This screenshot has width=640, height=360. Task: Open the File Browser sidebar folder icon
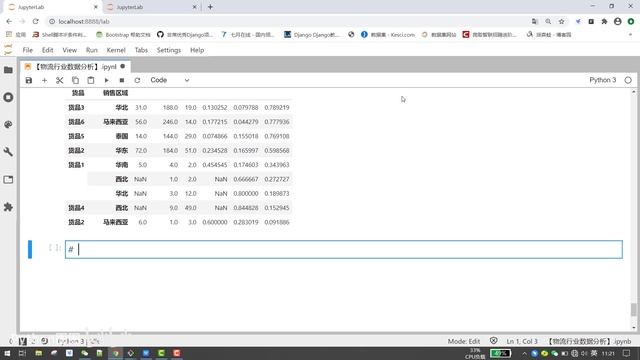pos(8,70)
